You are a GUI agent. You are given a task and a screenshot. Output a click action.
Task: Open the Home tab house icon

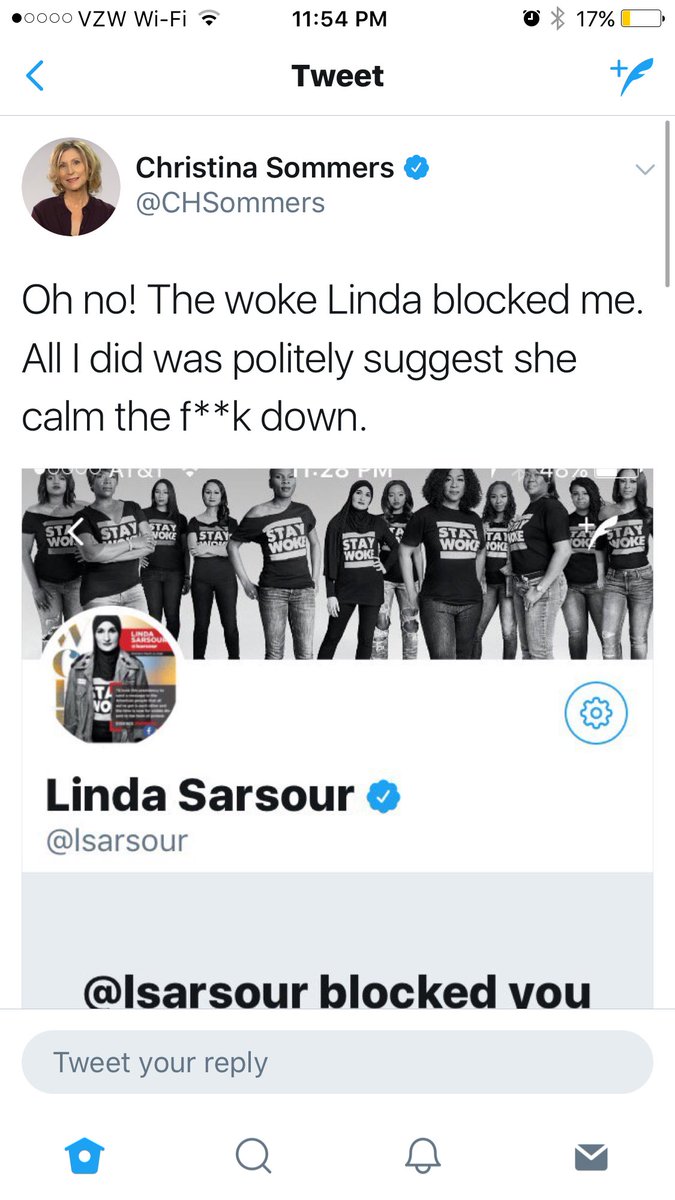coord(83,1156)
